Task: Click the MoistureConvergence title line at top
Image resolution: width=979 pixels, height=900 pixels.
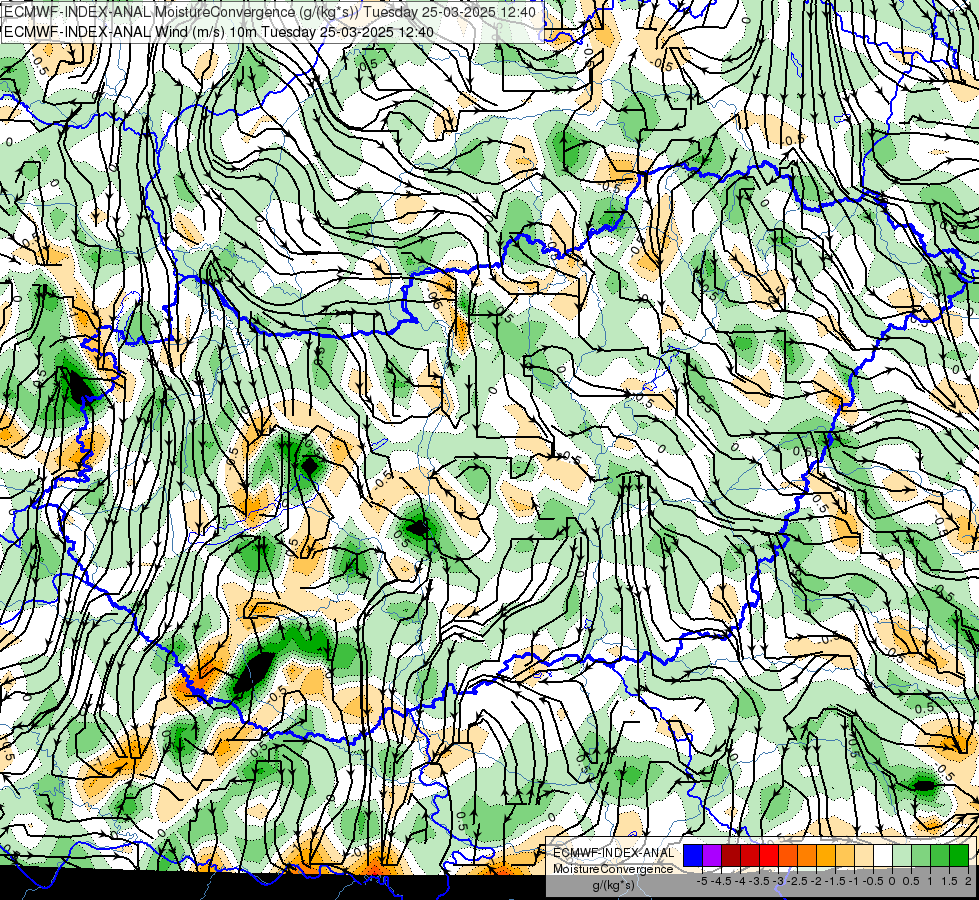Action: click(x=270, y=12)
